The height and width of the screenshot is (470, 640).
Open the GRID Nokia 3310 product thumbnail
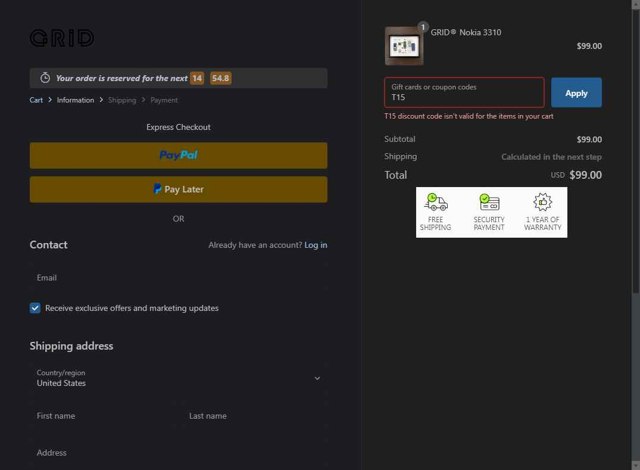(404, 46)
